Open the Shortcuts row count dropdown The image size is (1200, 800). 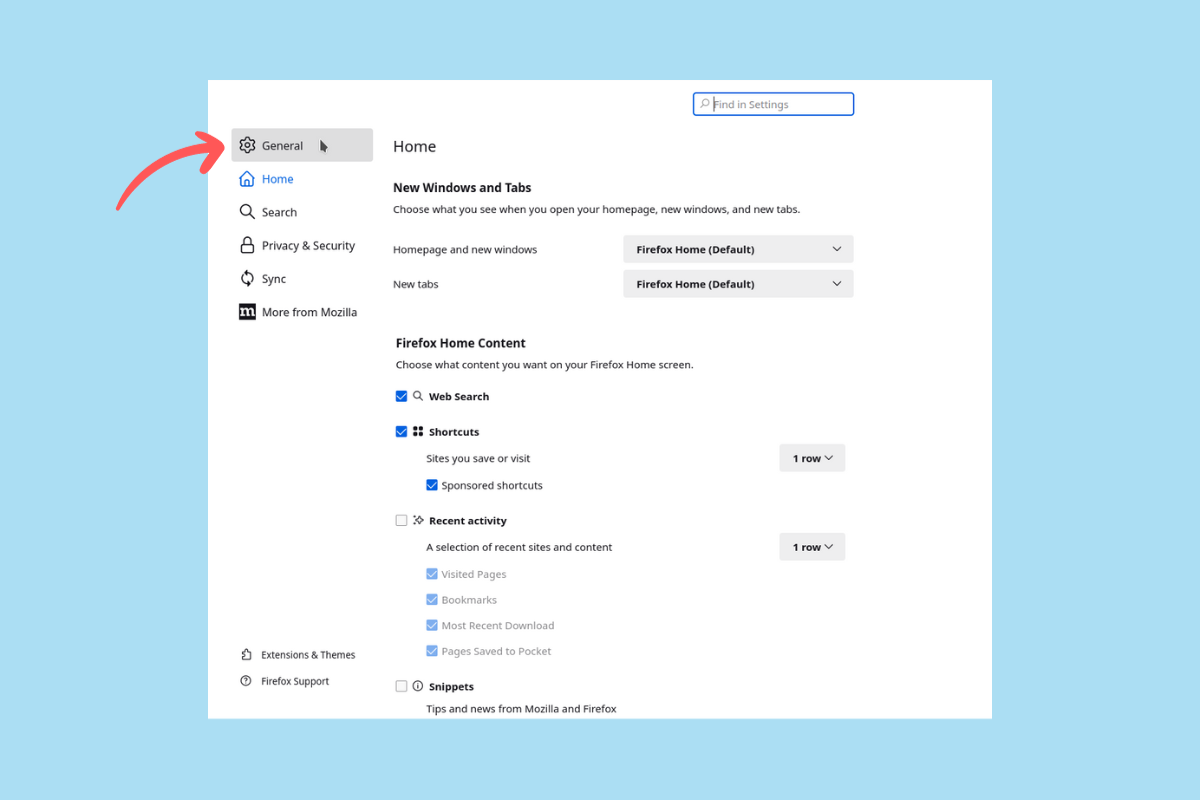tap(811, 457)
